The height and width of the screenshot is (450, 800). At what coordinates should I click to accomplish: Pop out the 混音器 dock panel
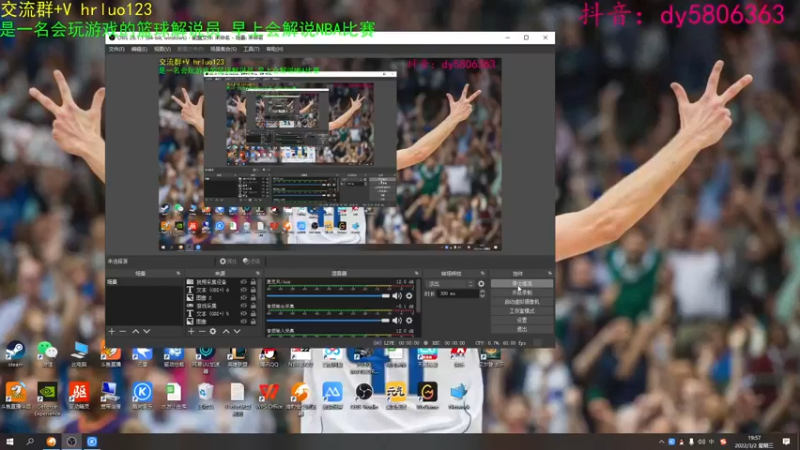click(x=416, y=273)
